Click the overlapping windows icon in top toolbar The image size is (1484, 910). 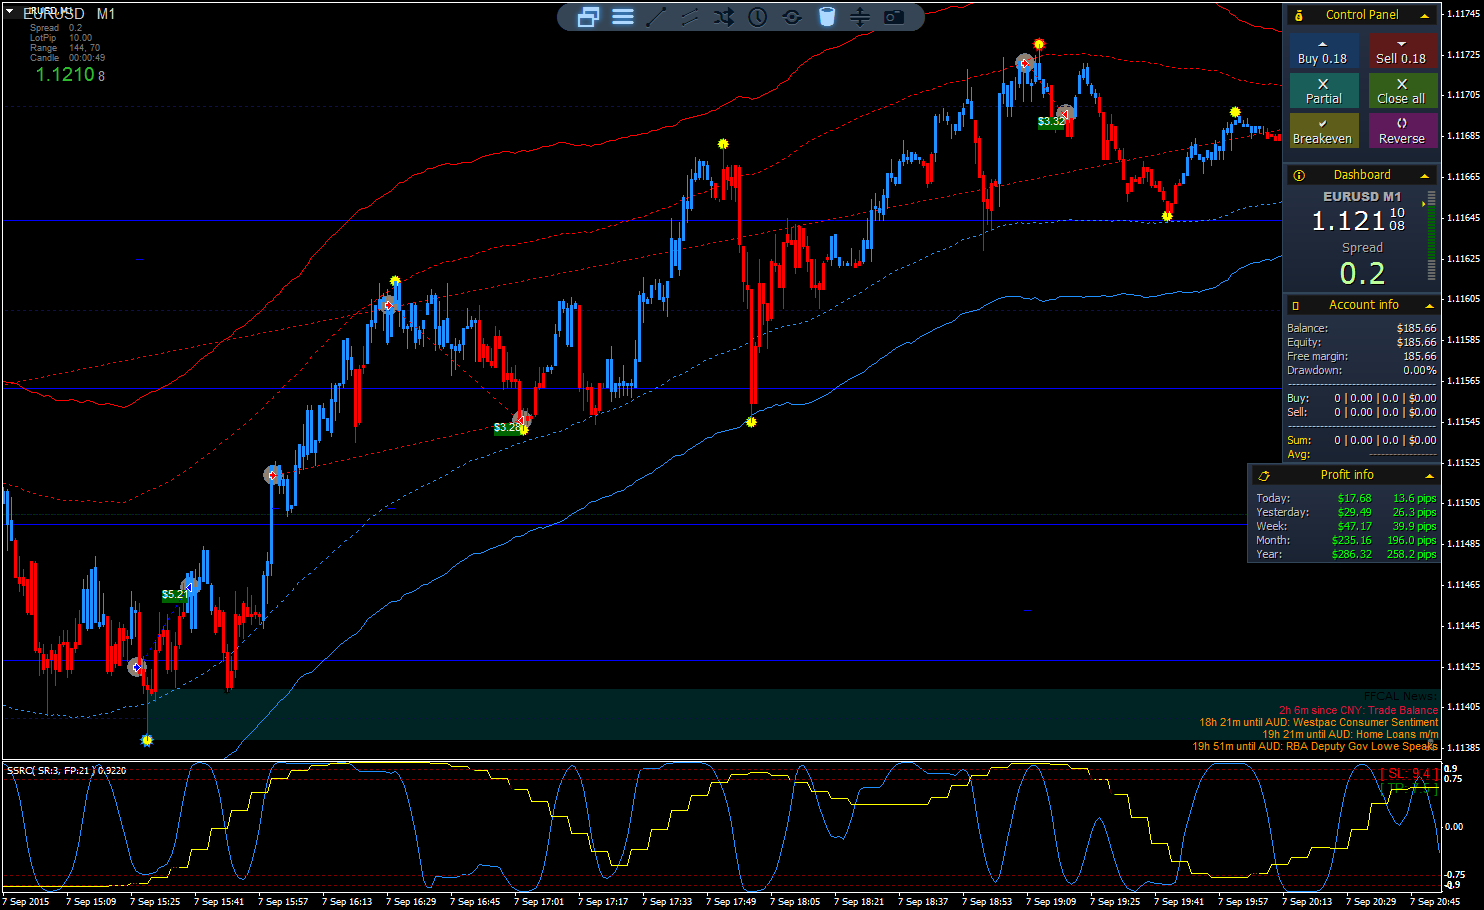click(x=588, y=17)
